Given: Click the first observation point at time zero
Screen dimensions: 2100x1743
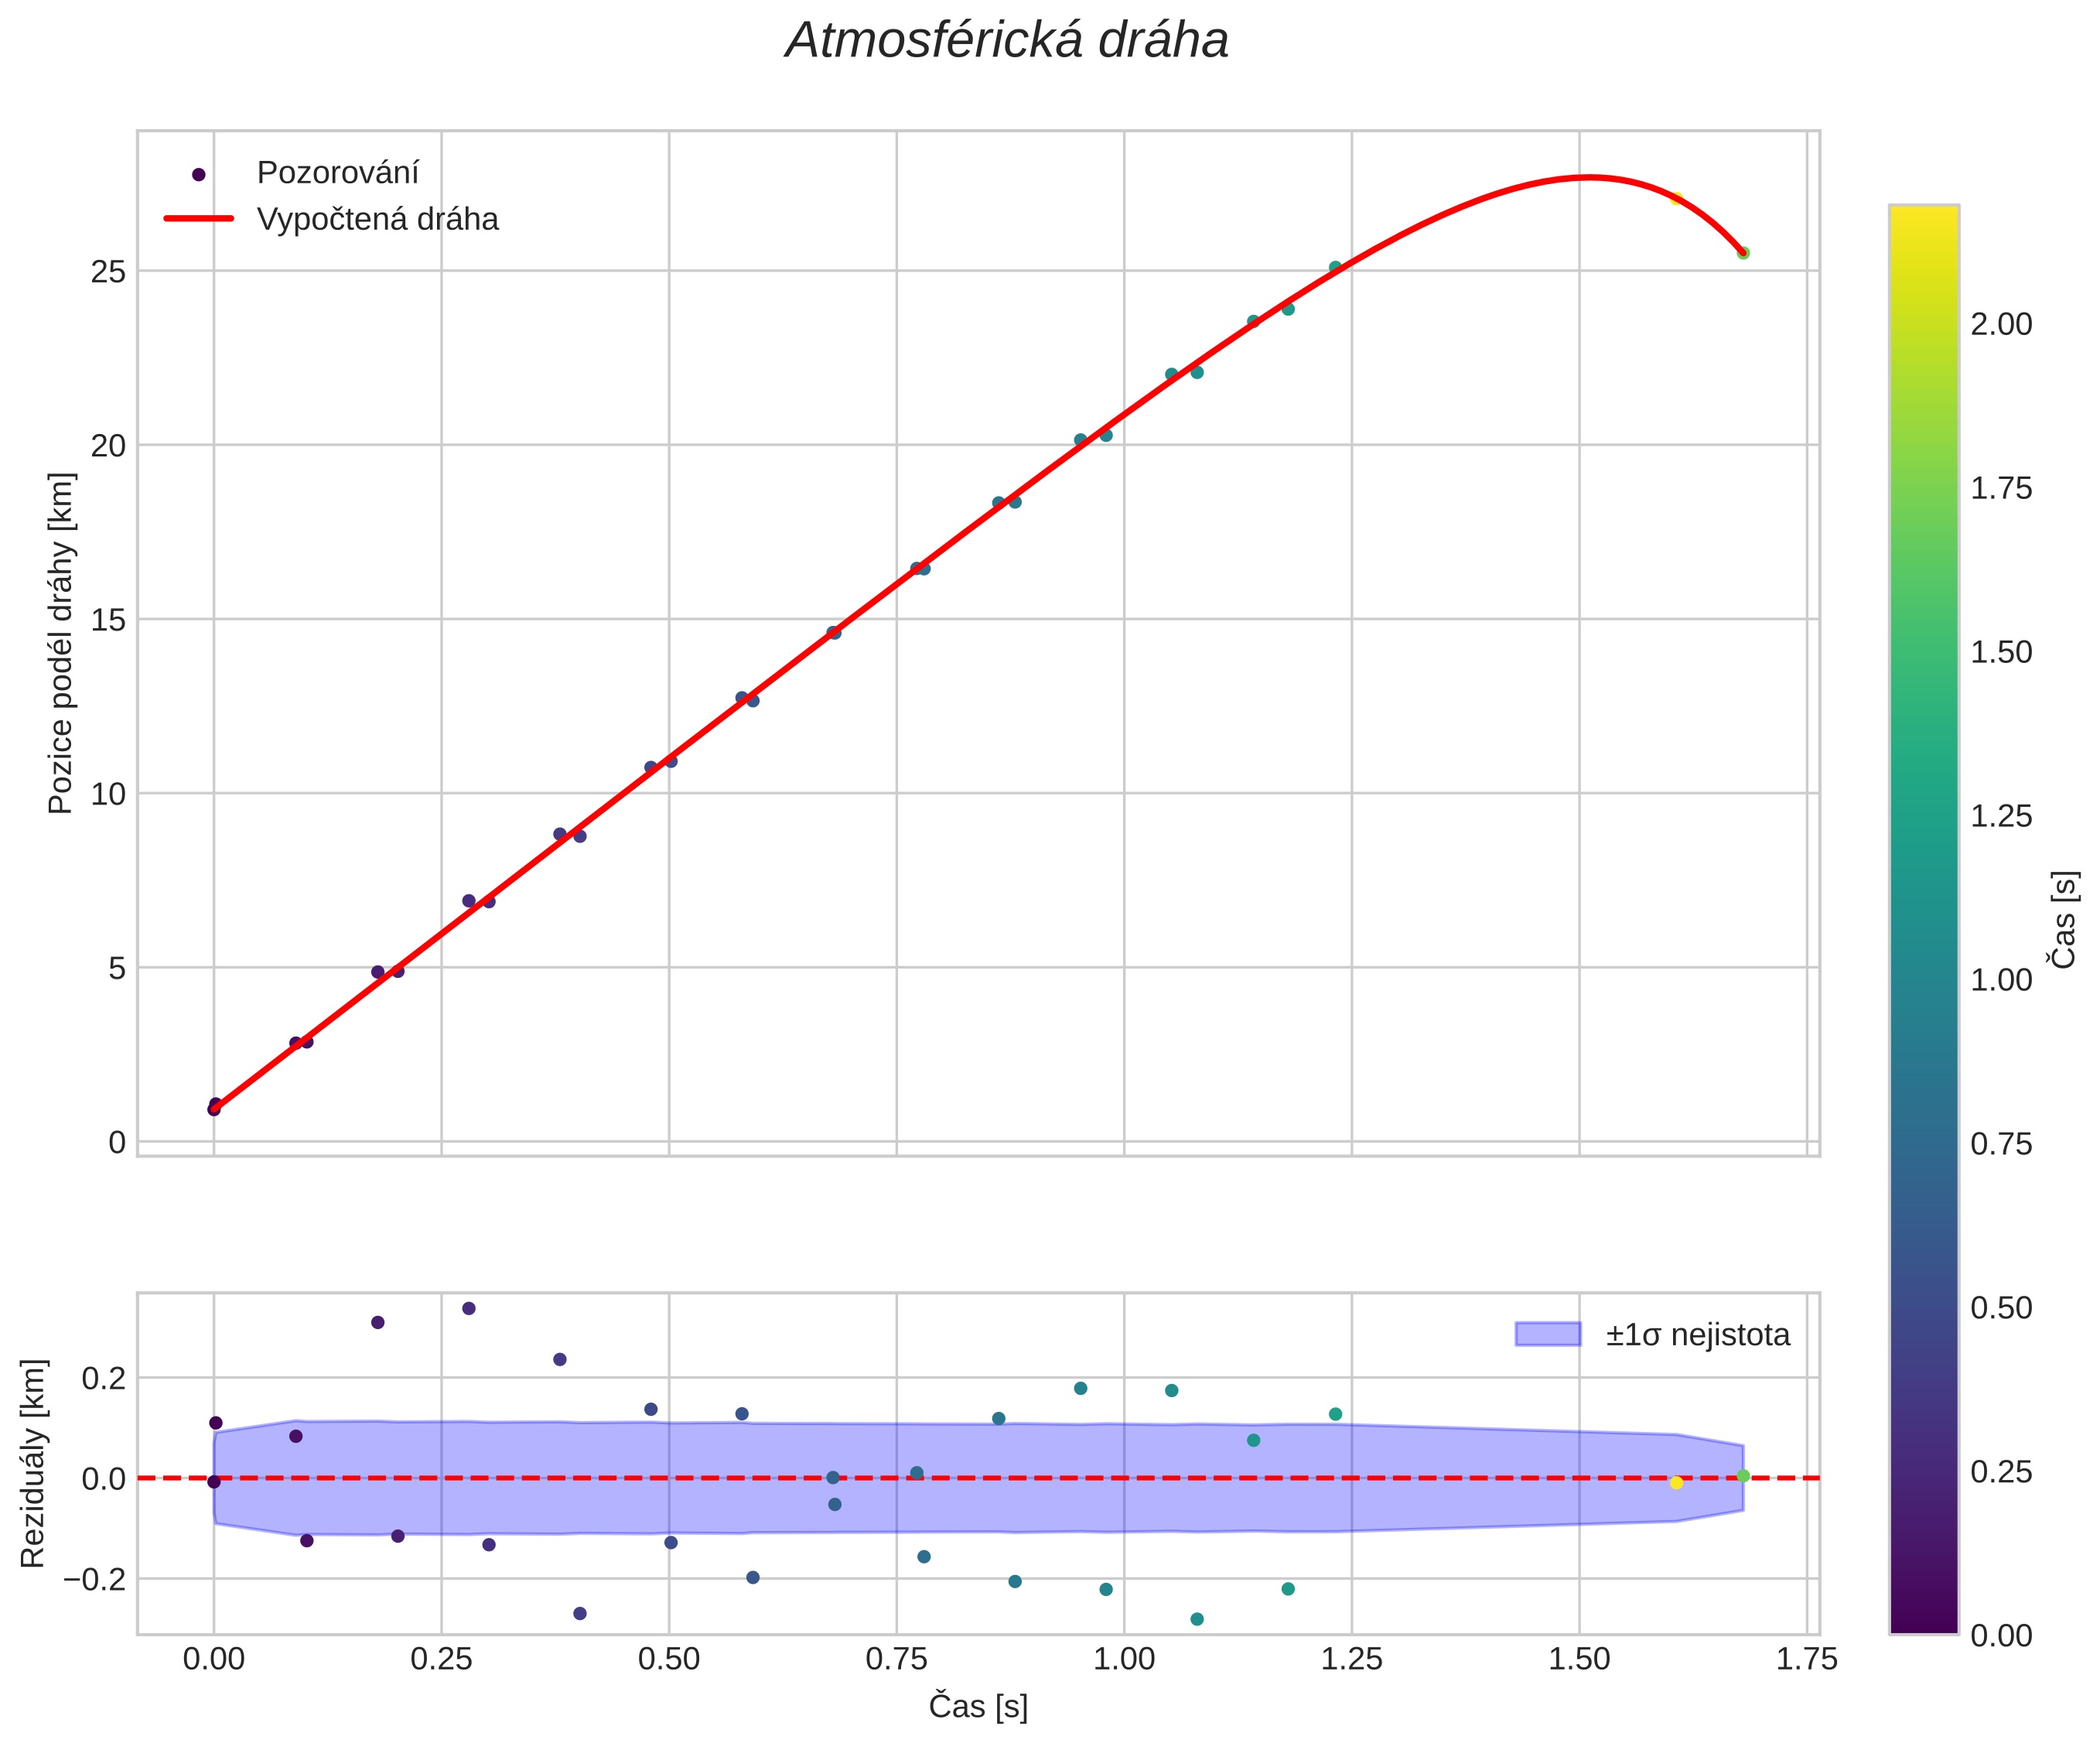Looking at the screenshot, I should tap(214, 1108).
